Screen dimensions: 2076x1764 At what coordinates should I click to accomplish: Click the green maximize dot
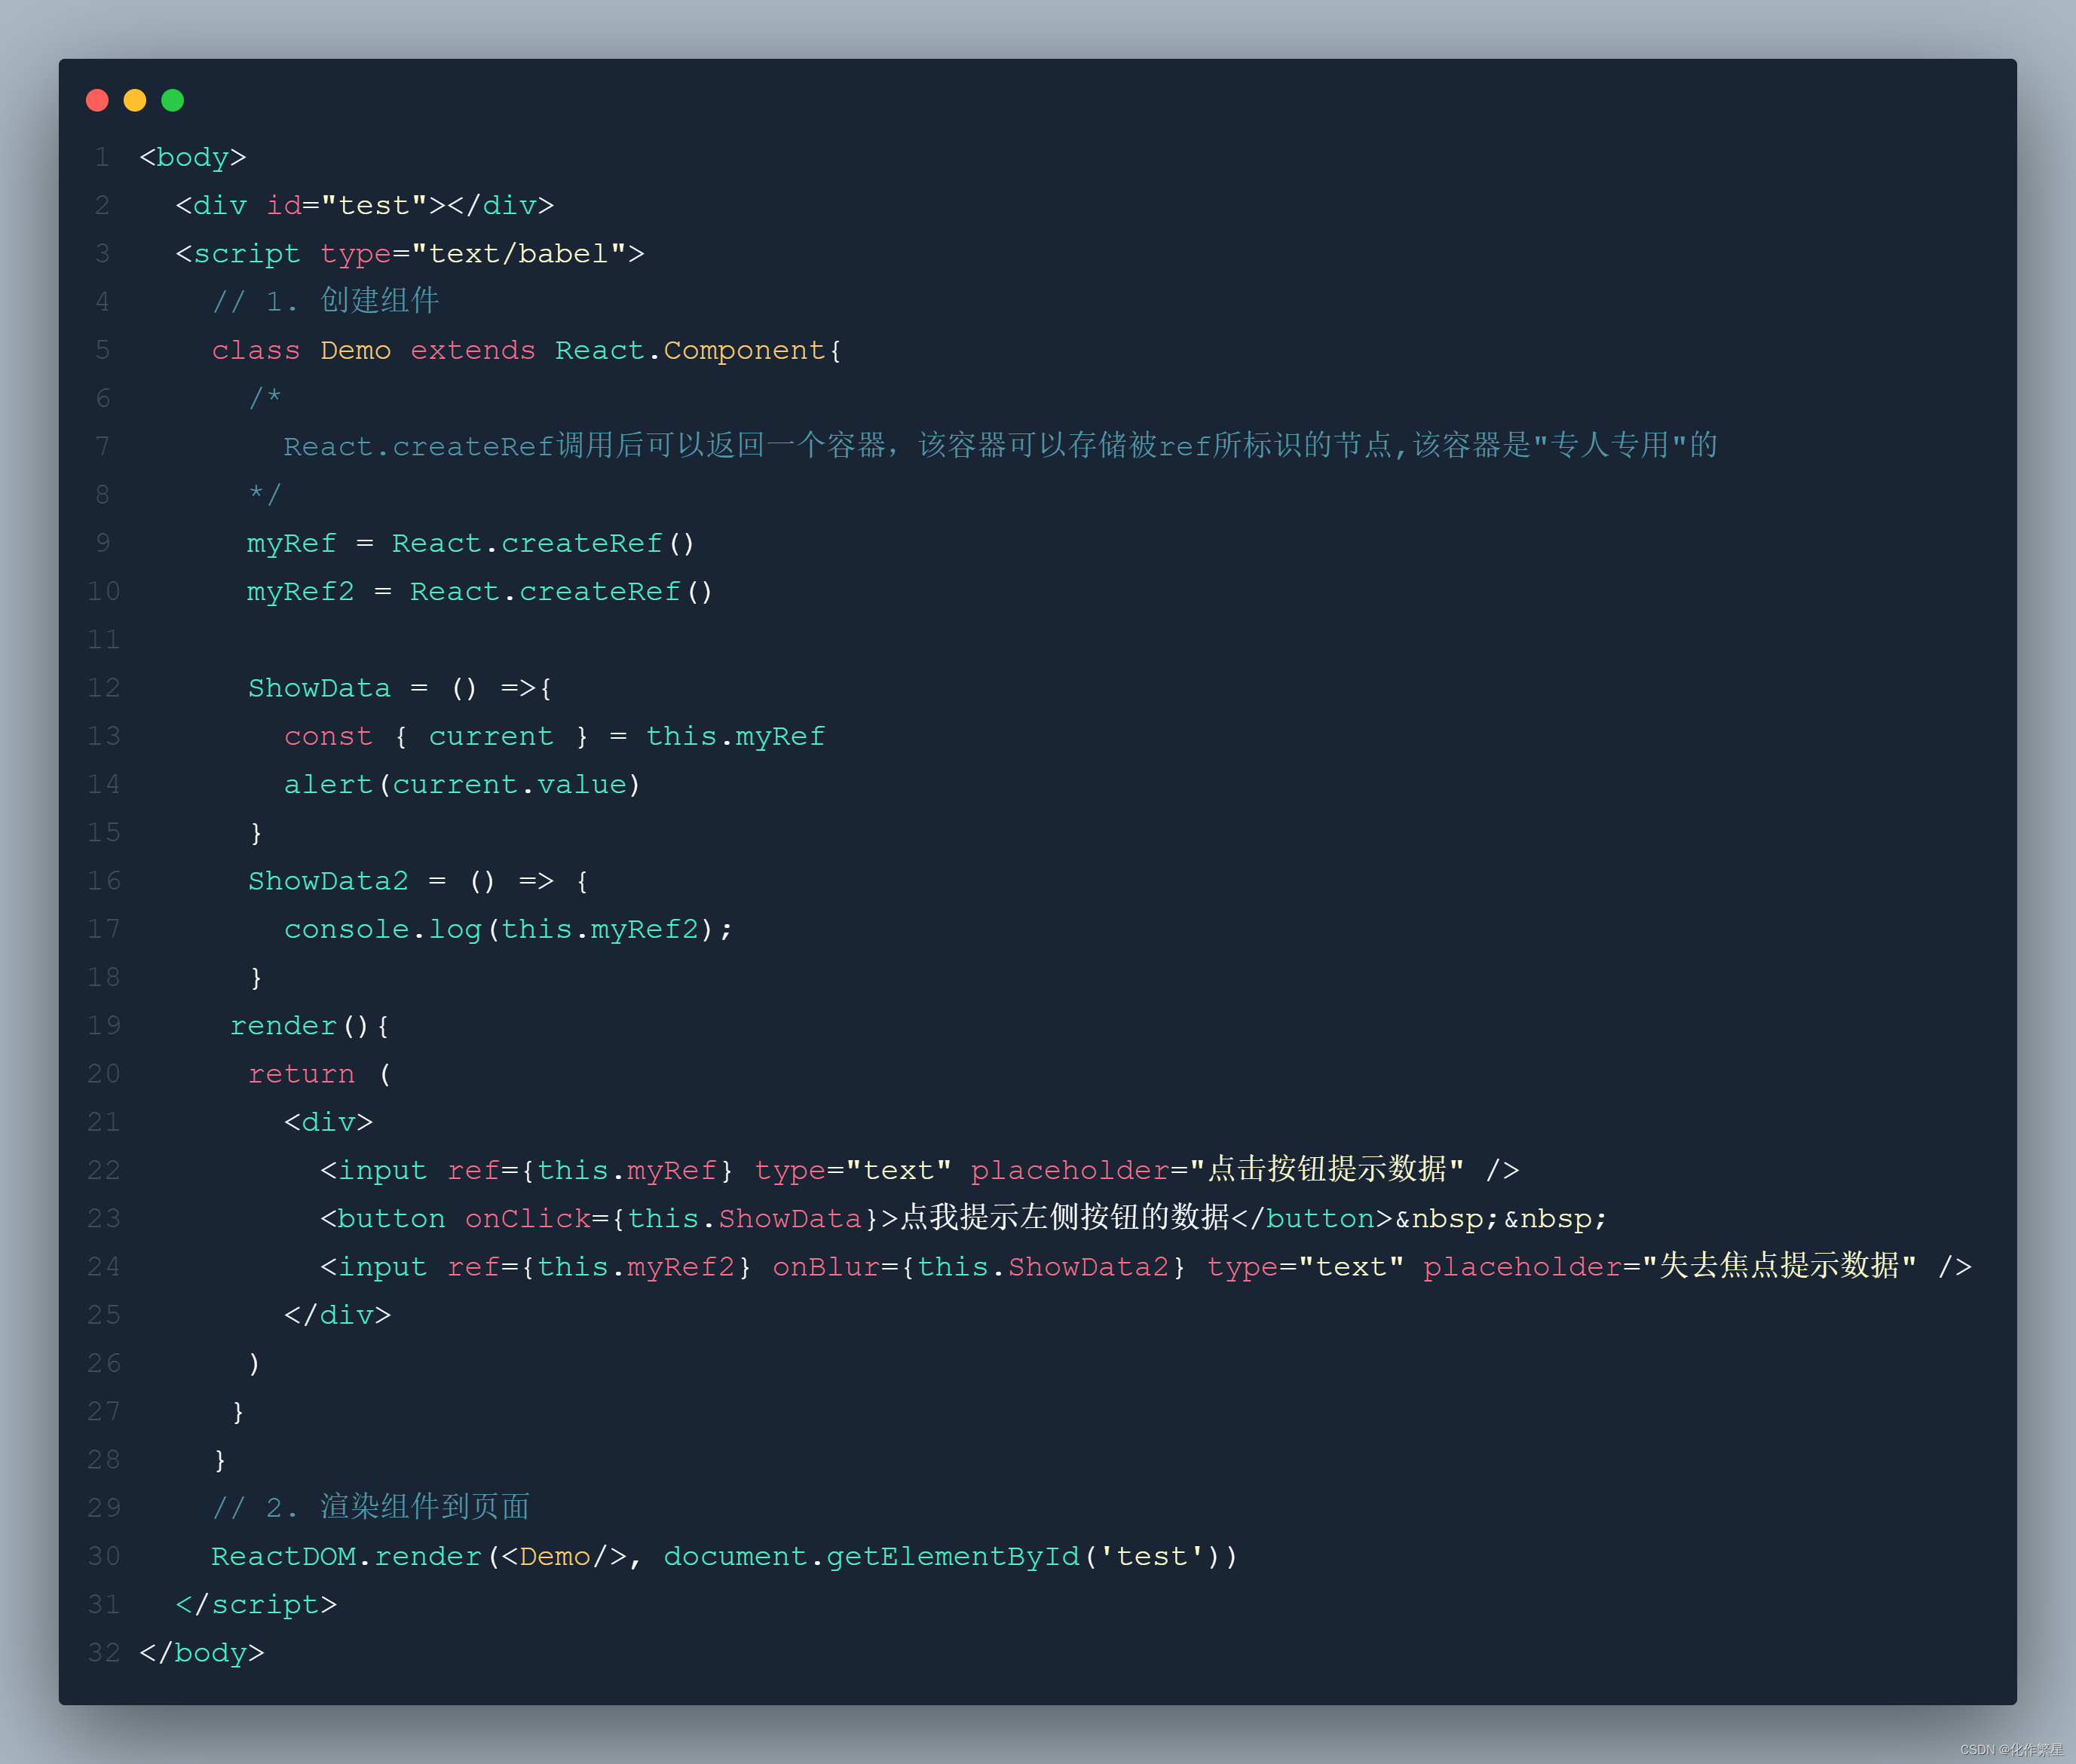[173, 100]
